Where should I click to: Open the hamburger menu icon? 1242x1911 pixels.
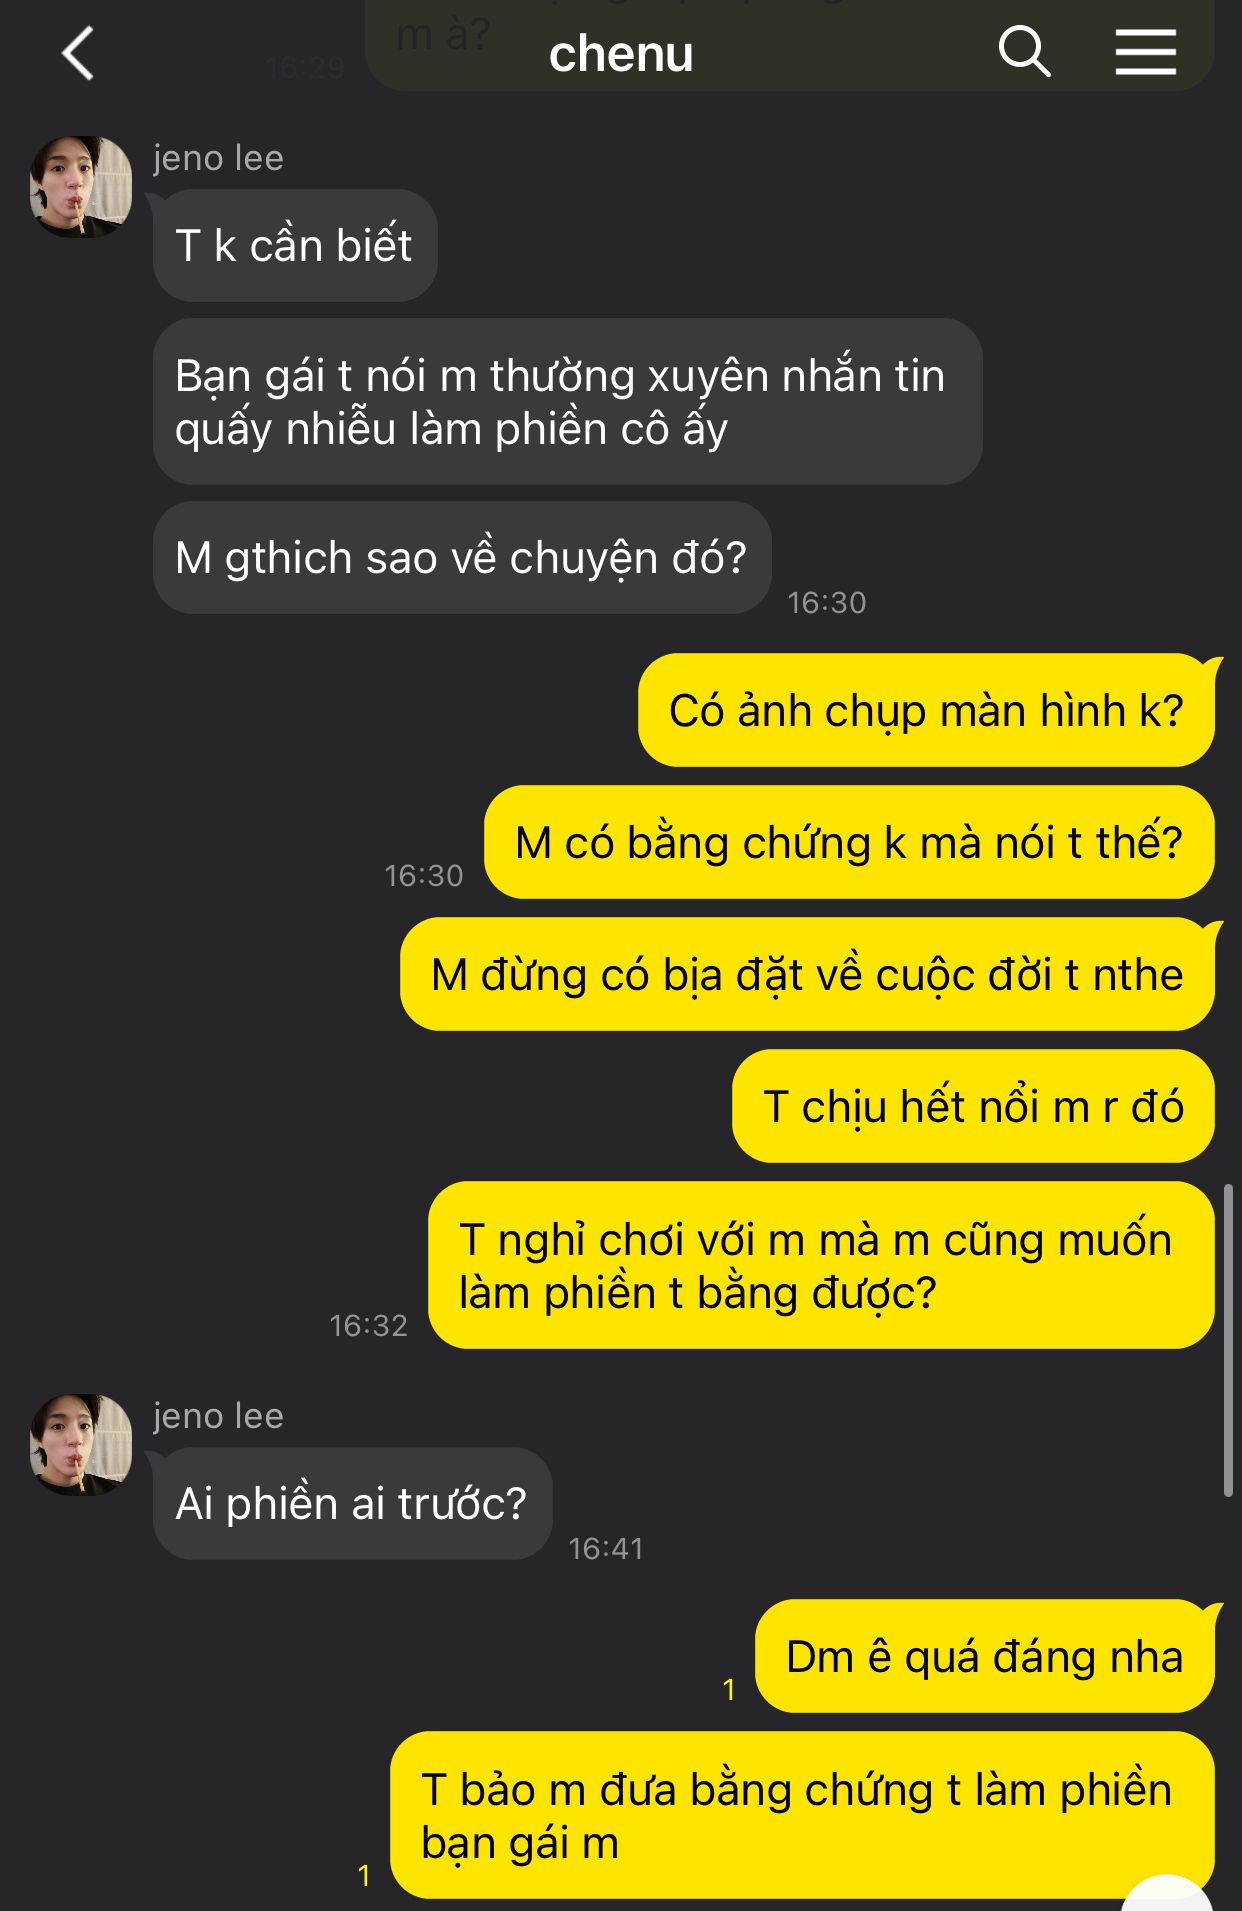pyautogui.click(x=1146, y=52)
